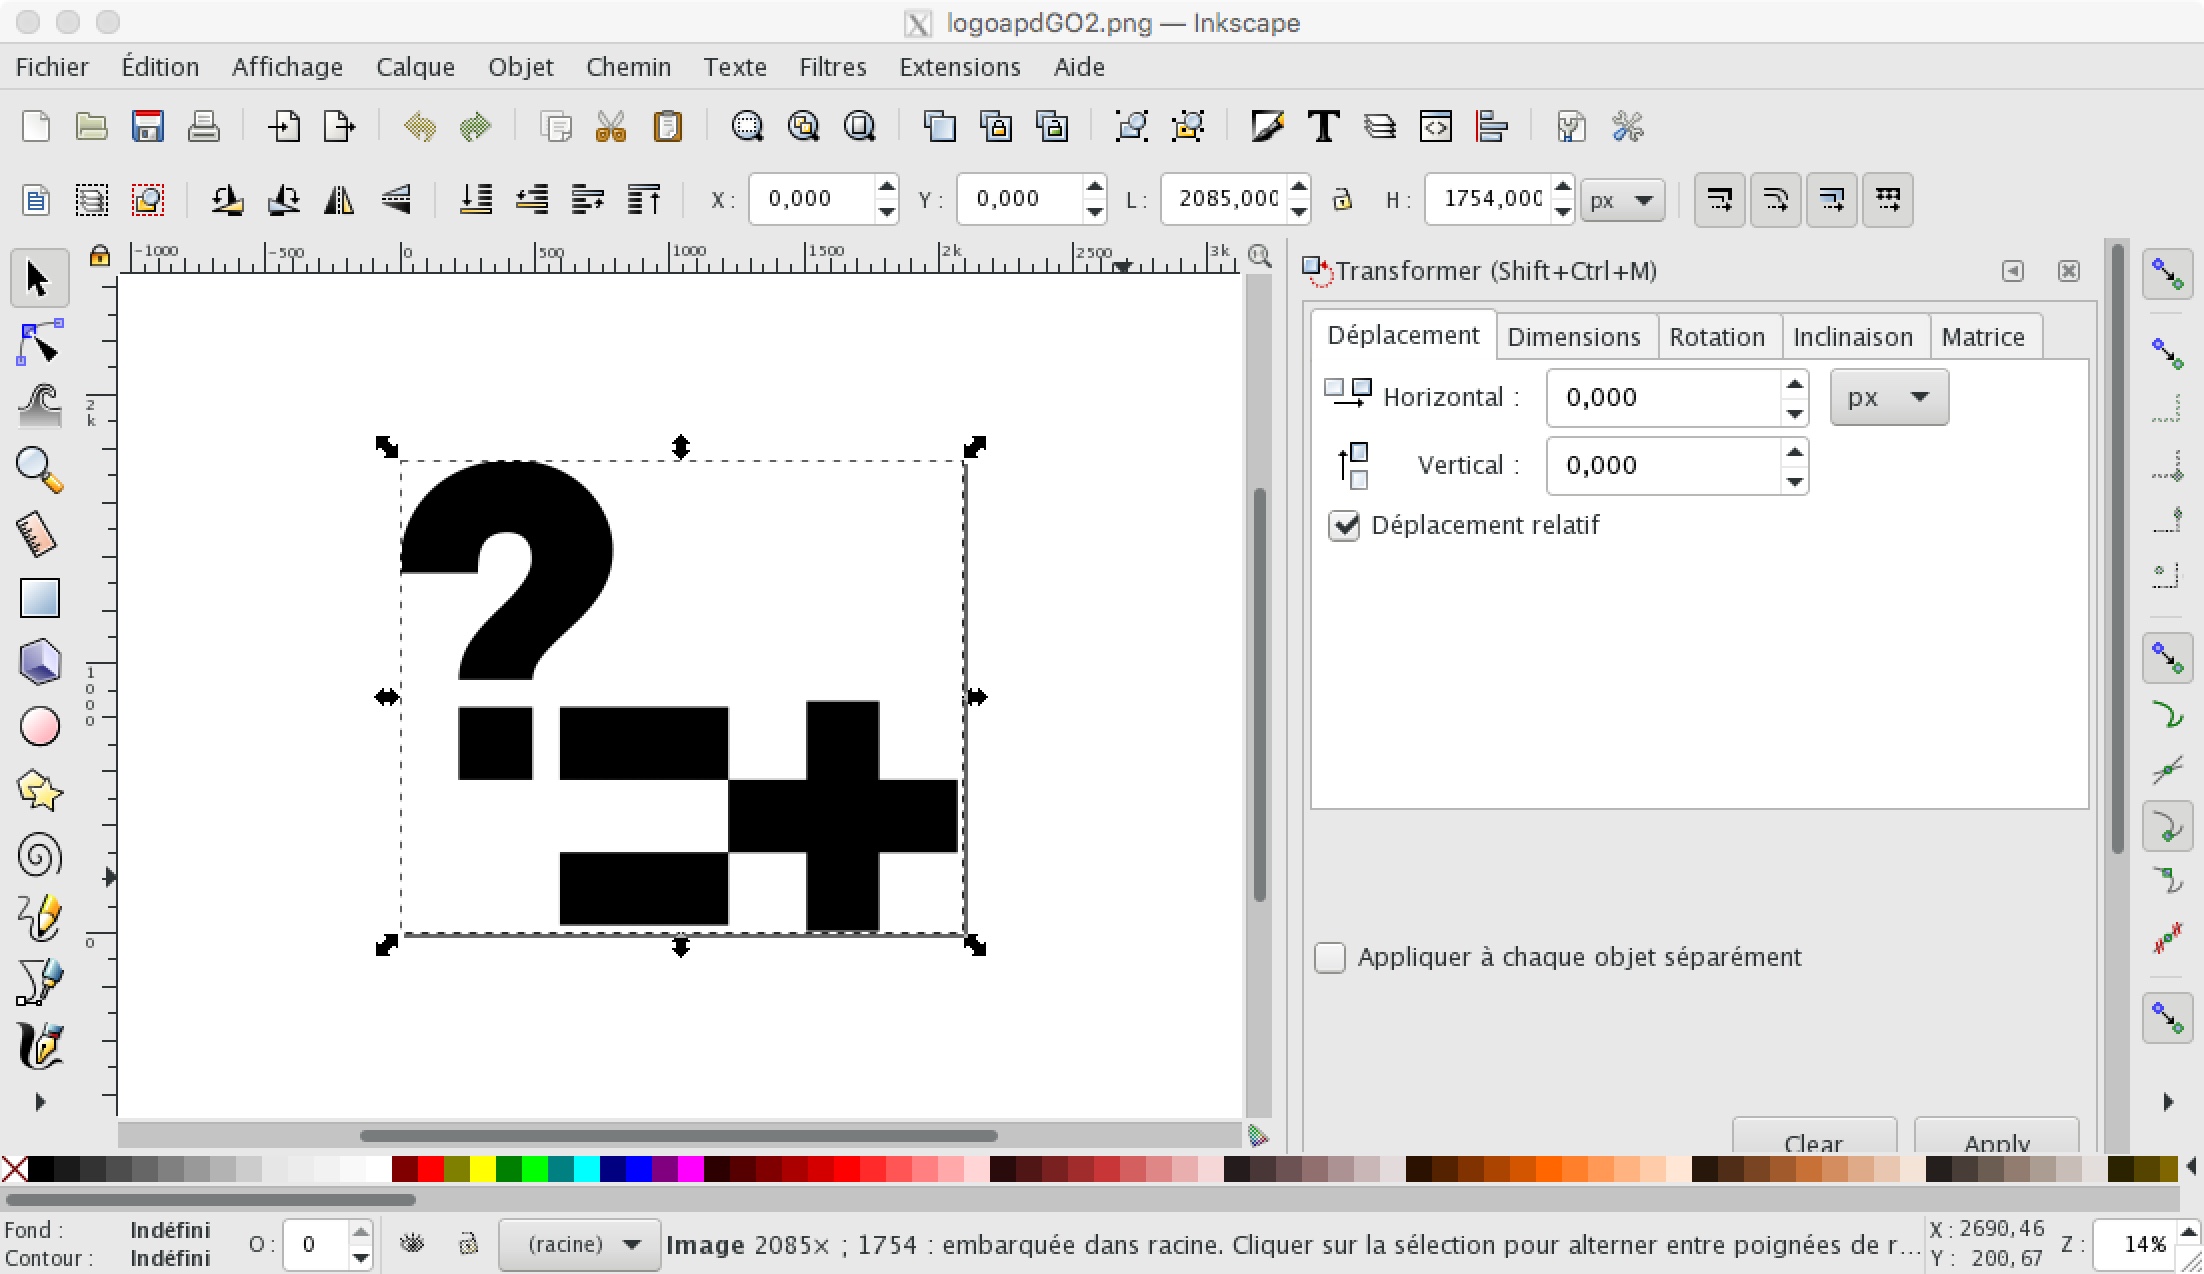This screenshot has height=1274, width=2204.
Task: Open the Align and Distribute icon
Action: click(x=1491, y=127)
